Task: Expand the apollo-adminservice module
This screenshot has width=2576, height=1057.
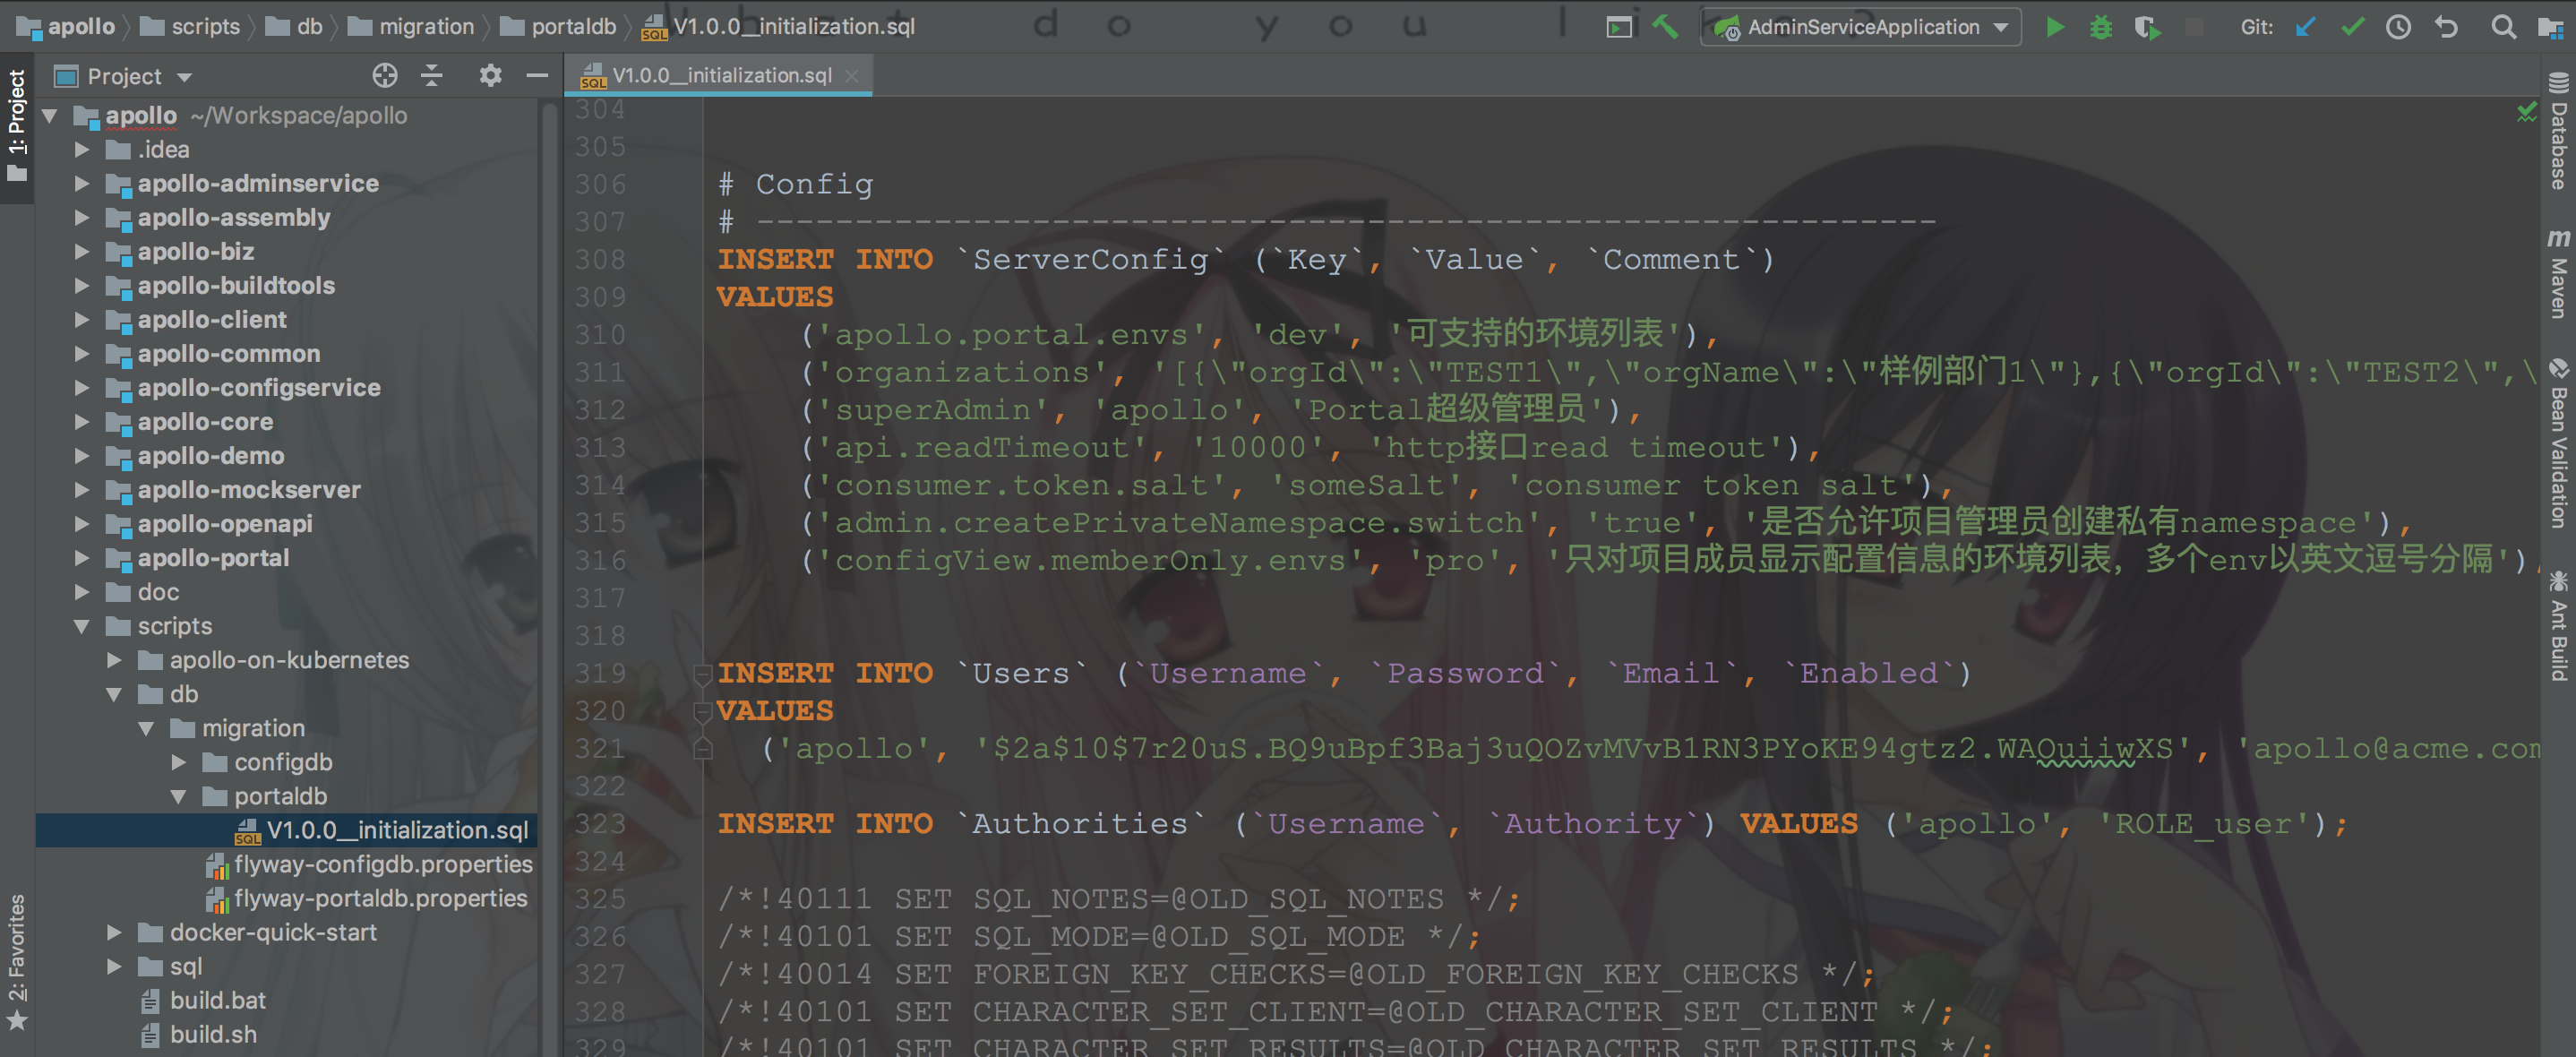Action: click(x=82, y=183)
